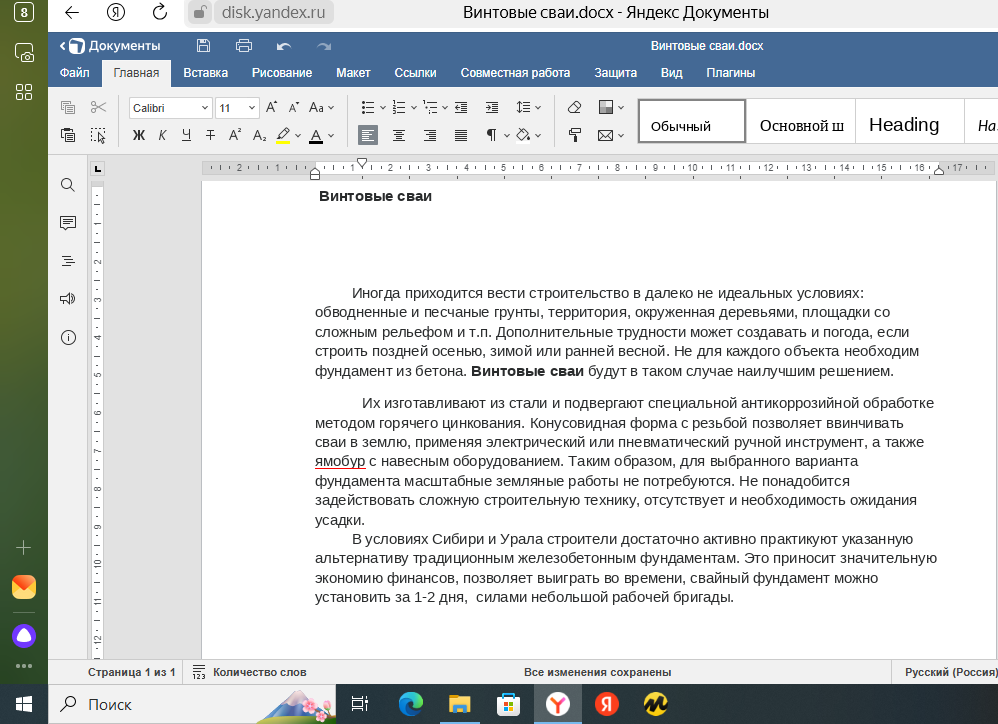Apply the Обычный style
The height and width of the screenshot is (724, 998).
coord(692,121)
